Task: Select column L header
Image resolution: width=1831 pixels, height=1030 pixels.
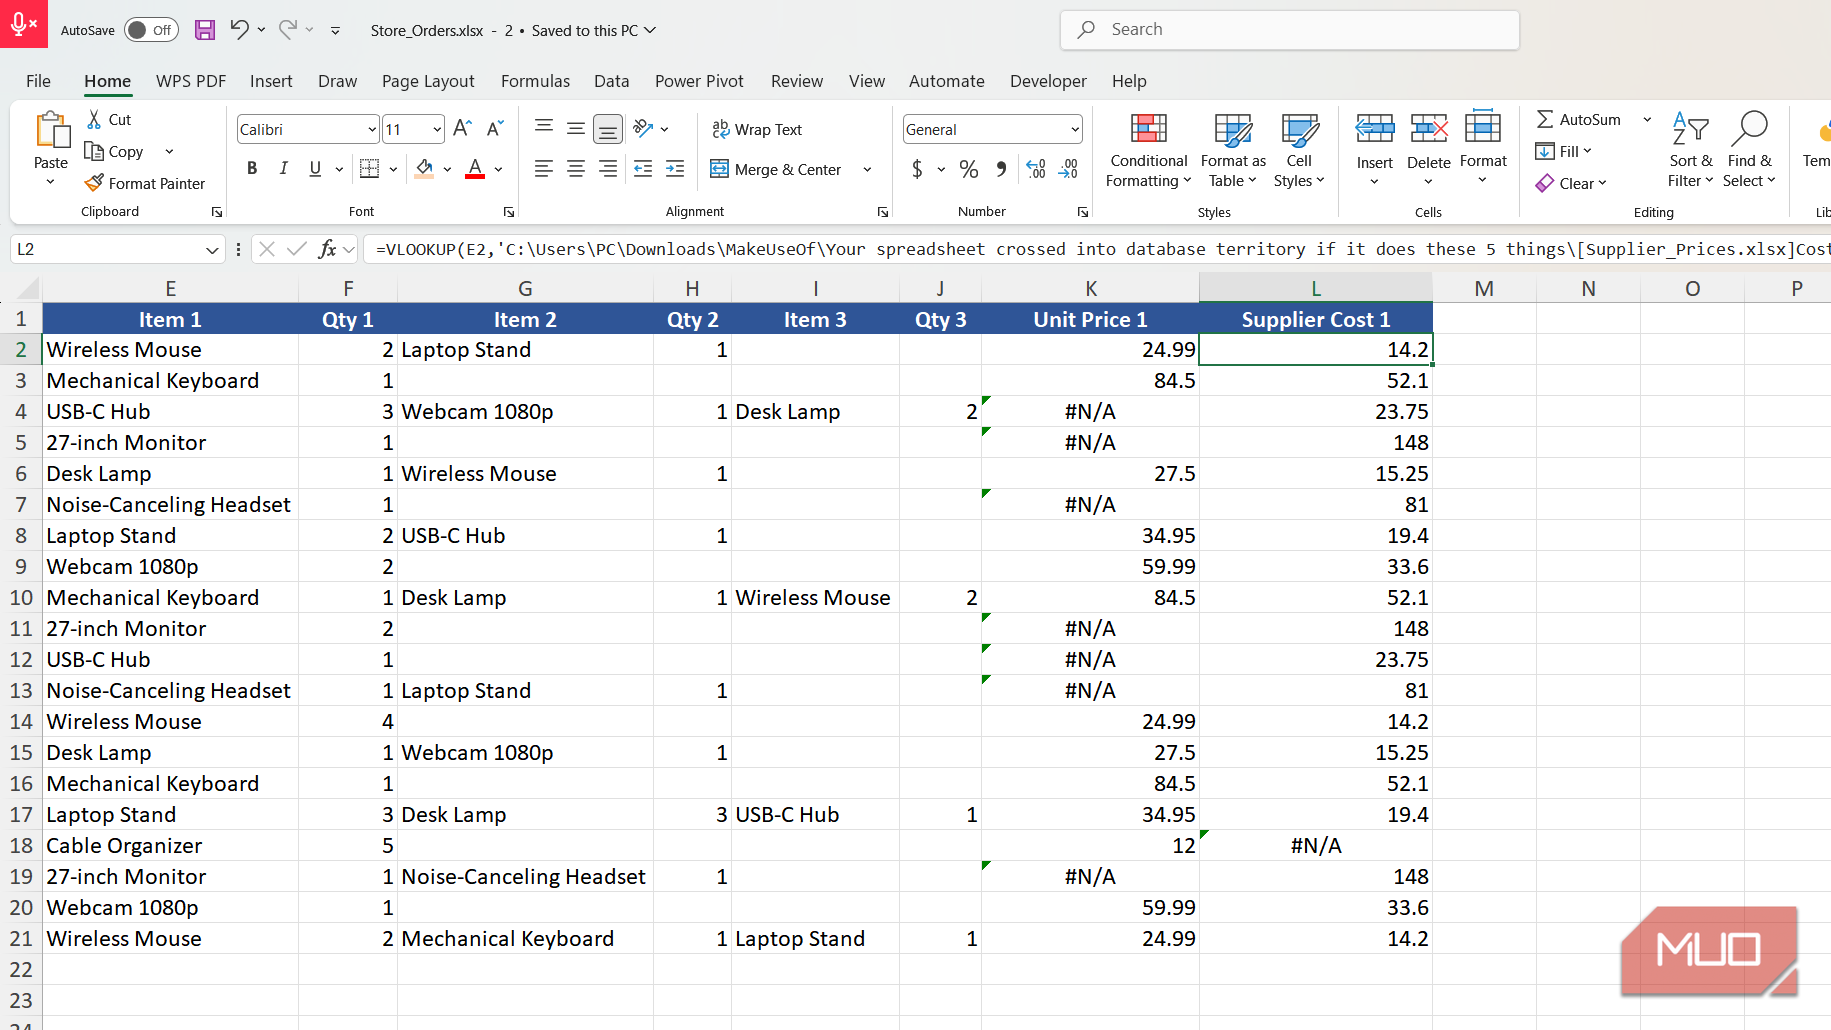Action: tap(1315, 288)
